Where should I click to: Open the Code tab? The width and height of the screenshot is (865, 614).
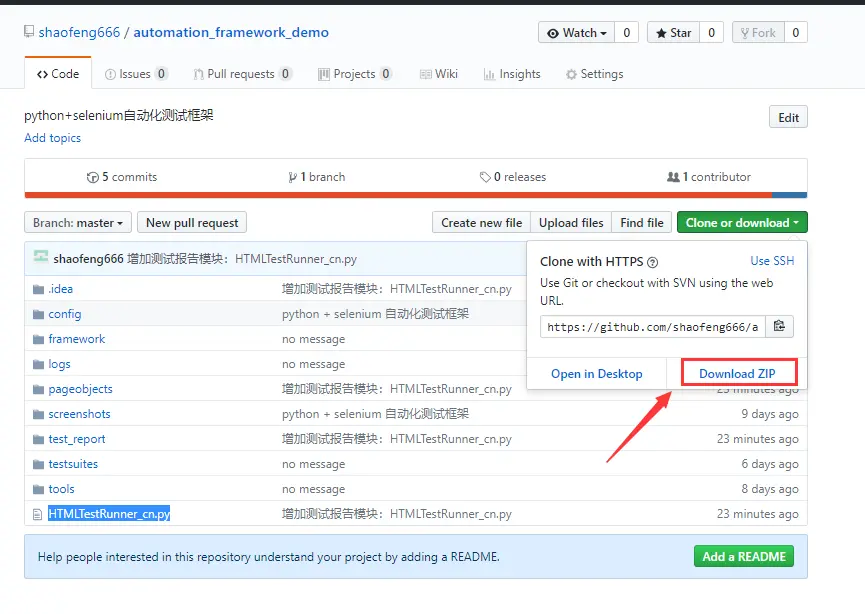coord(58,74)
